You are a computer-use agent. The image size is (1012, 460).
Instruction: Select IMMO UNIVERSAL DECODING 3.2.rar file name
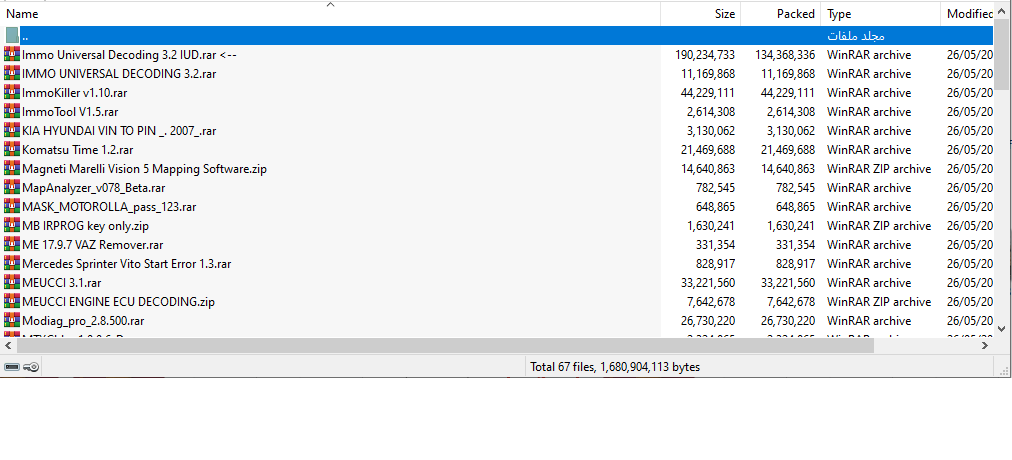click(x=119, y=74)
